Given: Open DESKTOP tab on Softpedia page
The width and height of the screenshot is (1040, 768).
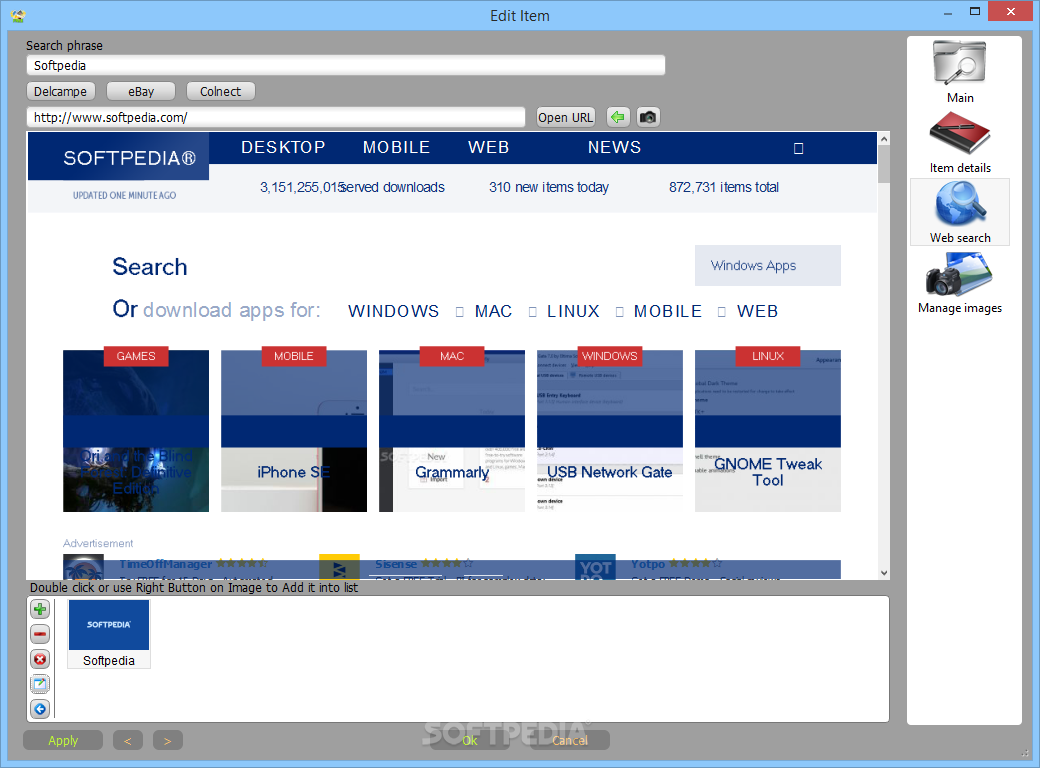Looking at the screenshot, I should click(283, 147).
